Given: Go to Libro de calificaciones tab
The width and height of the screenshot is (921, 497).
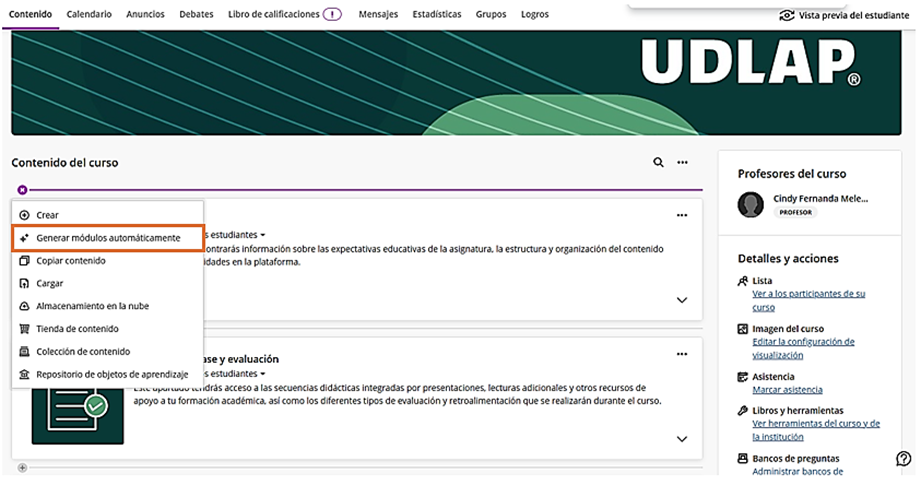Looking at the screenshot, I should (274, 14).
